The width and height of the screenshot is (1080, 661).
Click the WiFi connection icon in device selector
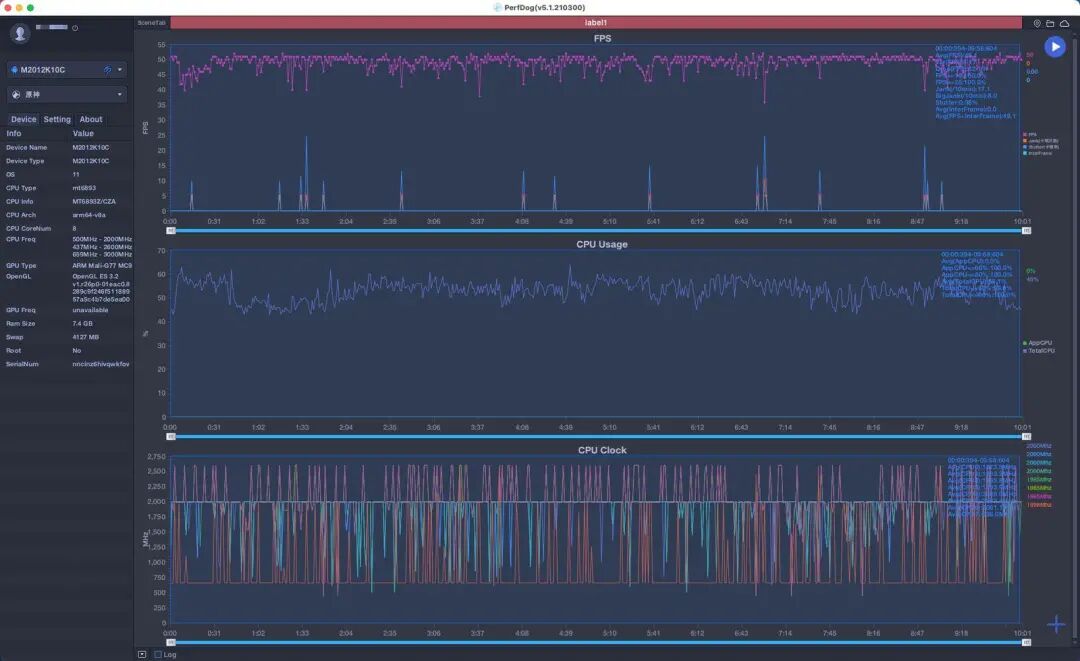(107, 70)
